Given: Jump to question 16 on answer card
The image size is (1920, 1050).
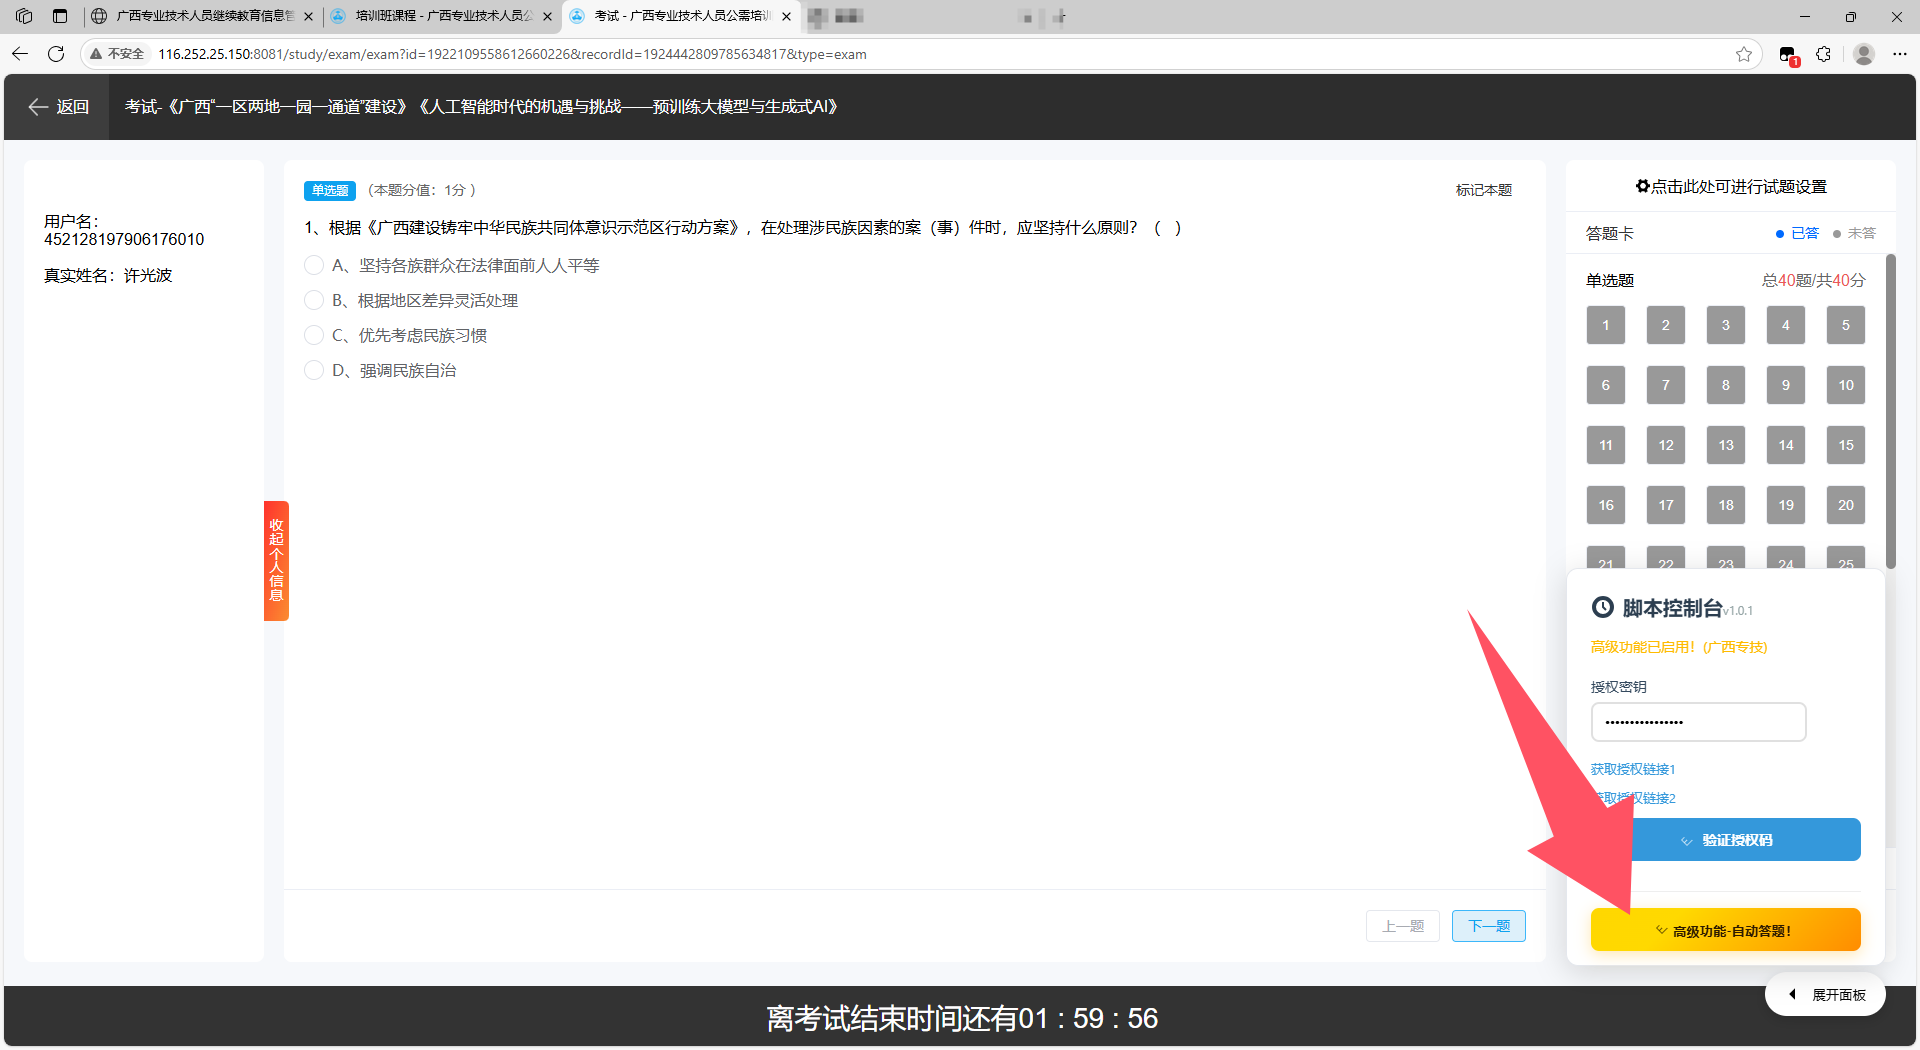Looking at the screenshot, I should click(x=1606, y=505).
